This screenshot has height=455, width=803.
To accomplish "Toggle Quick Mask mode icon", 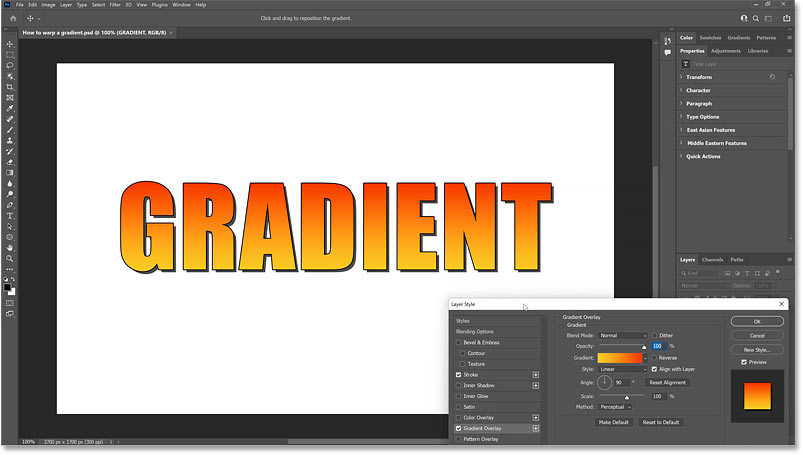I will point(10,303).
